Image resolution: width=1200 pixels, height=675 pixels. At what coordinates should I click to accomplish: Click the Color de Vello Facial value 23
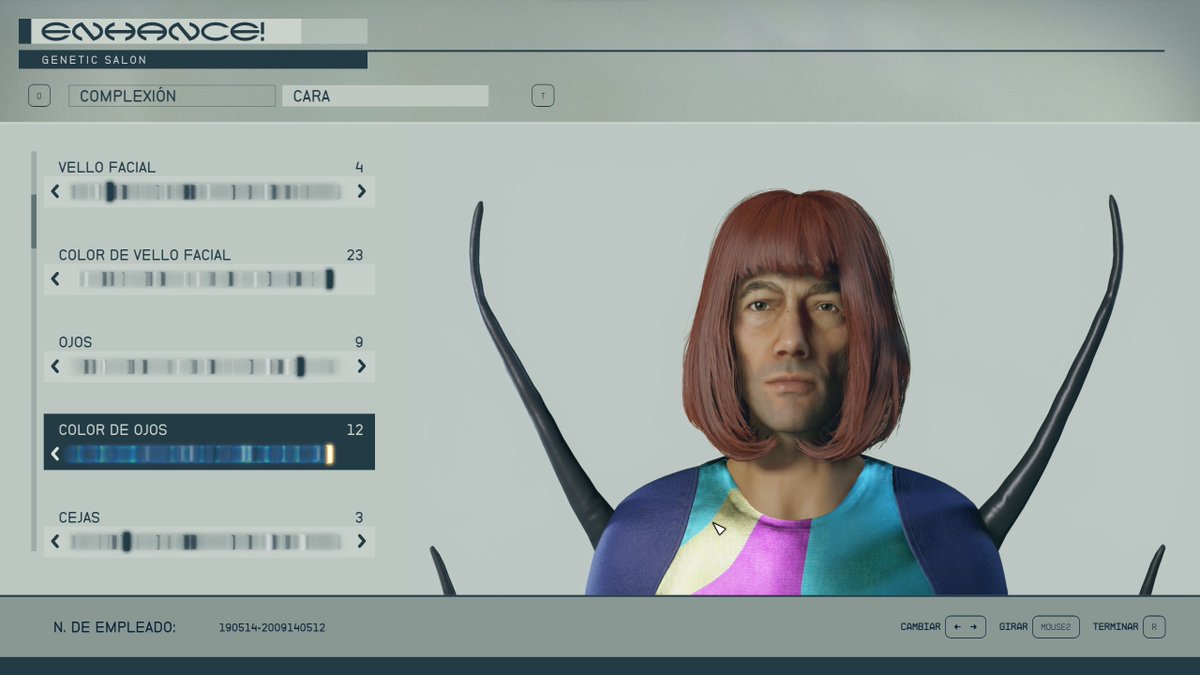click(355, 255)
